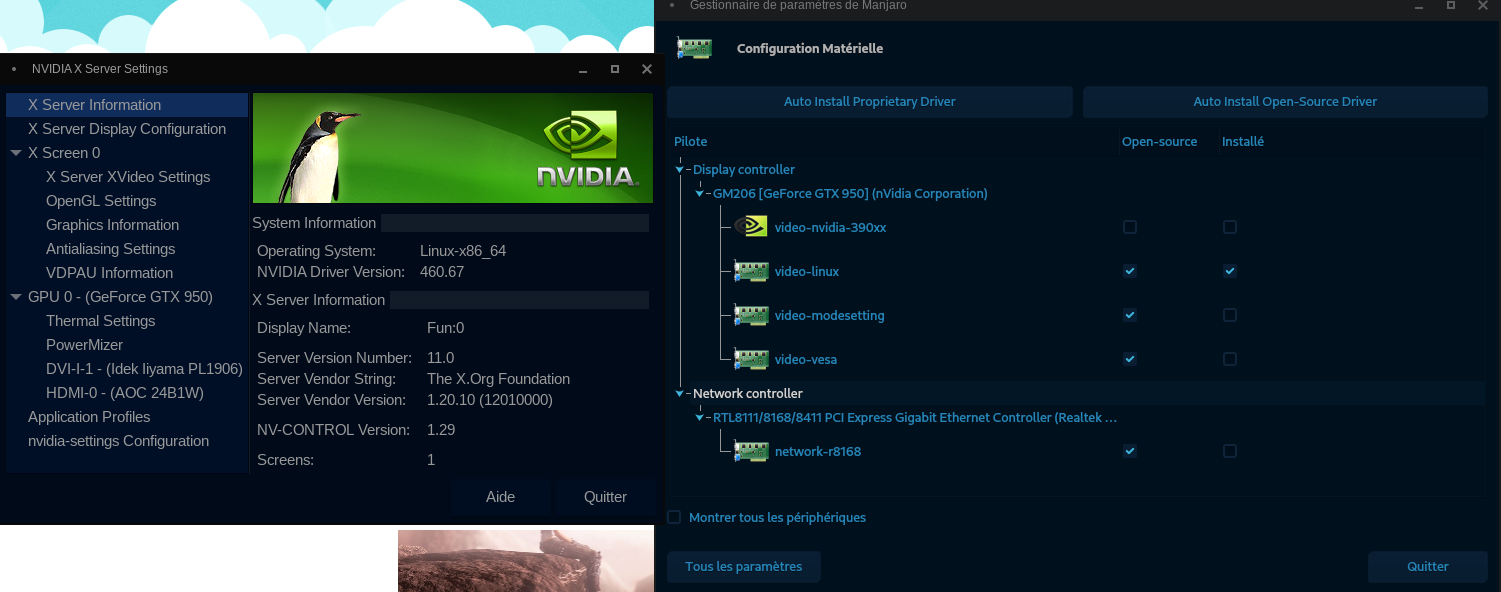Collapse the Display controller tree node
The width and height of the screenshot is (1501, 592).
(x=680, y=170)
